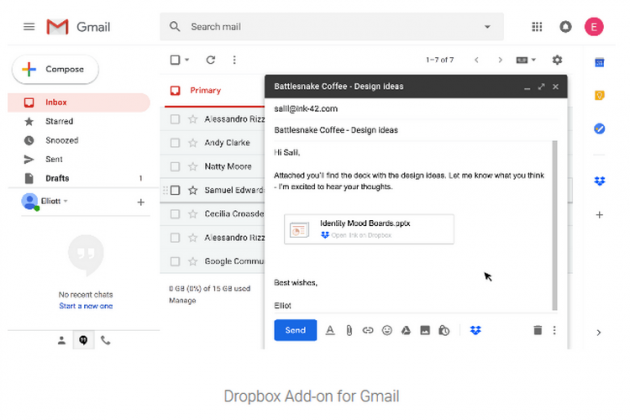This screenshot has height=420, width=630.
Task: Insert emoji in the message
Action: 387,330
